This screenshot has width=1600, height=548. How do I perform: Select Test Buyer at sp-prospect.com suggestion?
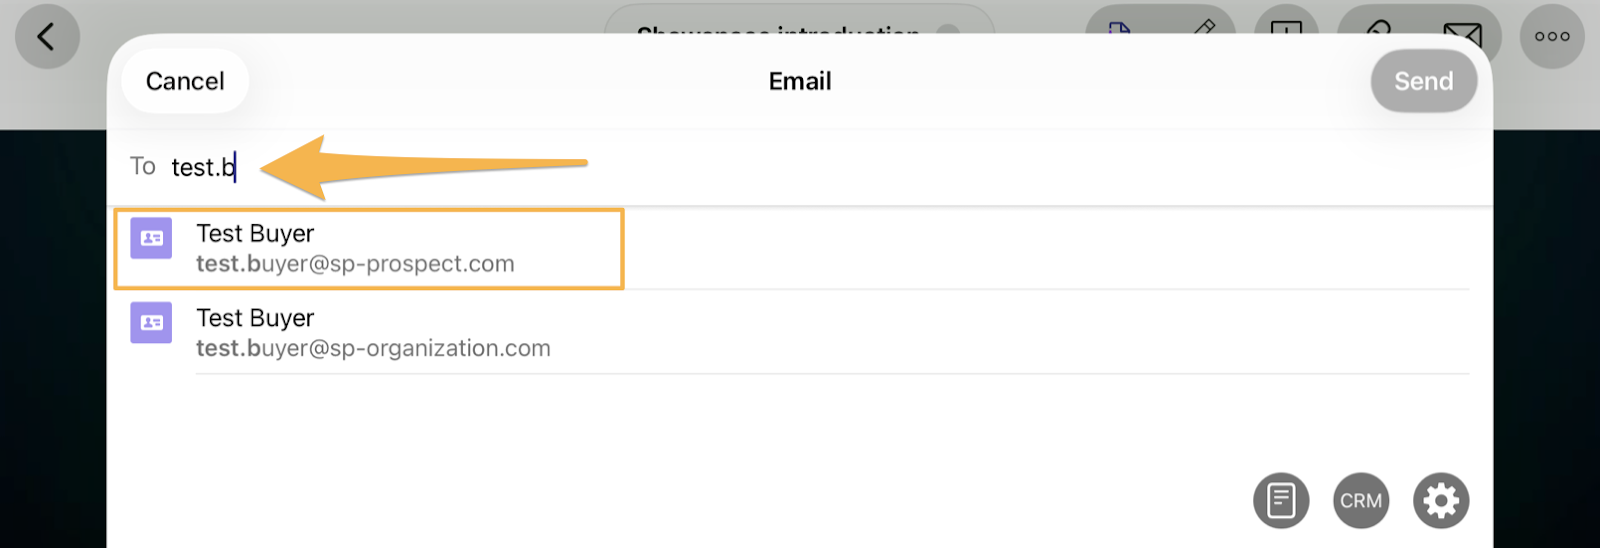[x=355, y=249]
